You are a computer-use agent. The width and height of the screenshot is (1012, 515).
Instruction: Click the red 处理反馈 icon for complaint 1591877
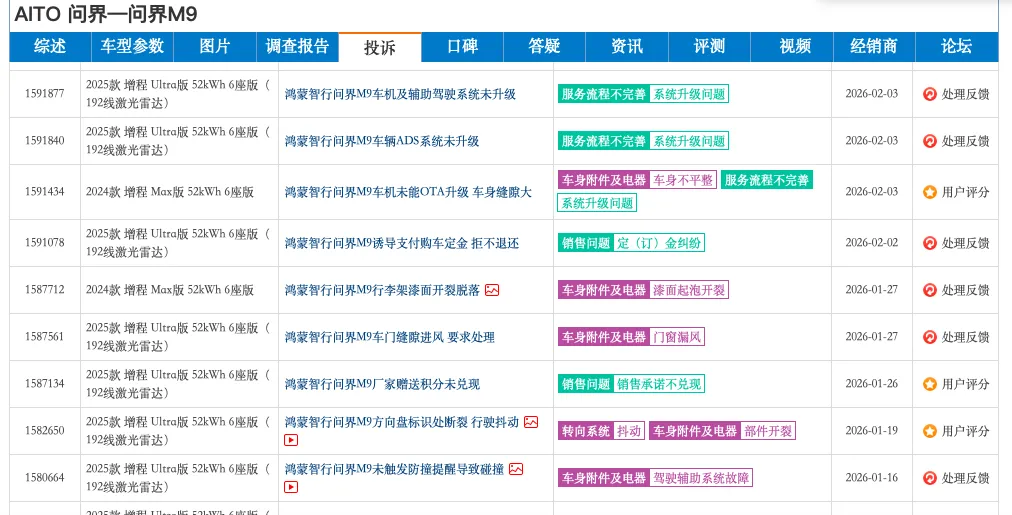[929, 94]
